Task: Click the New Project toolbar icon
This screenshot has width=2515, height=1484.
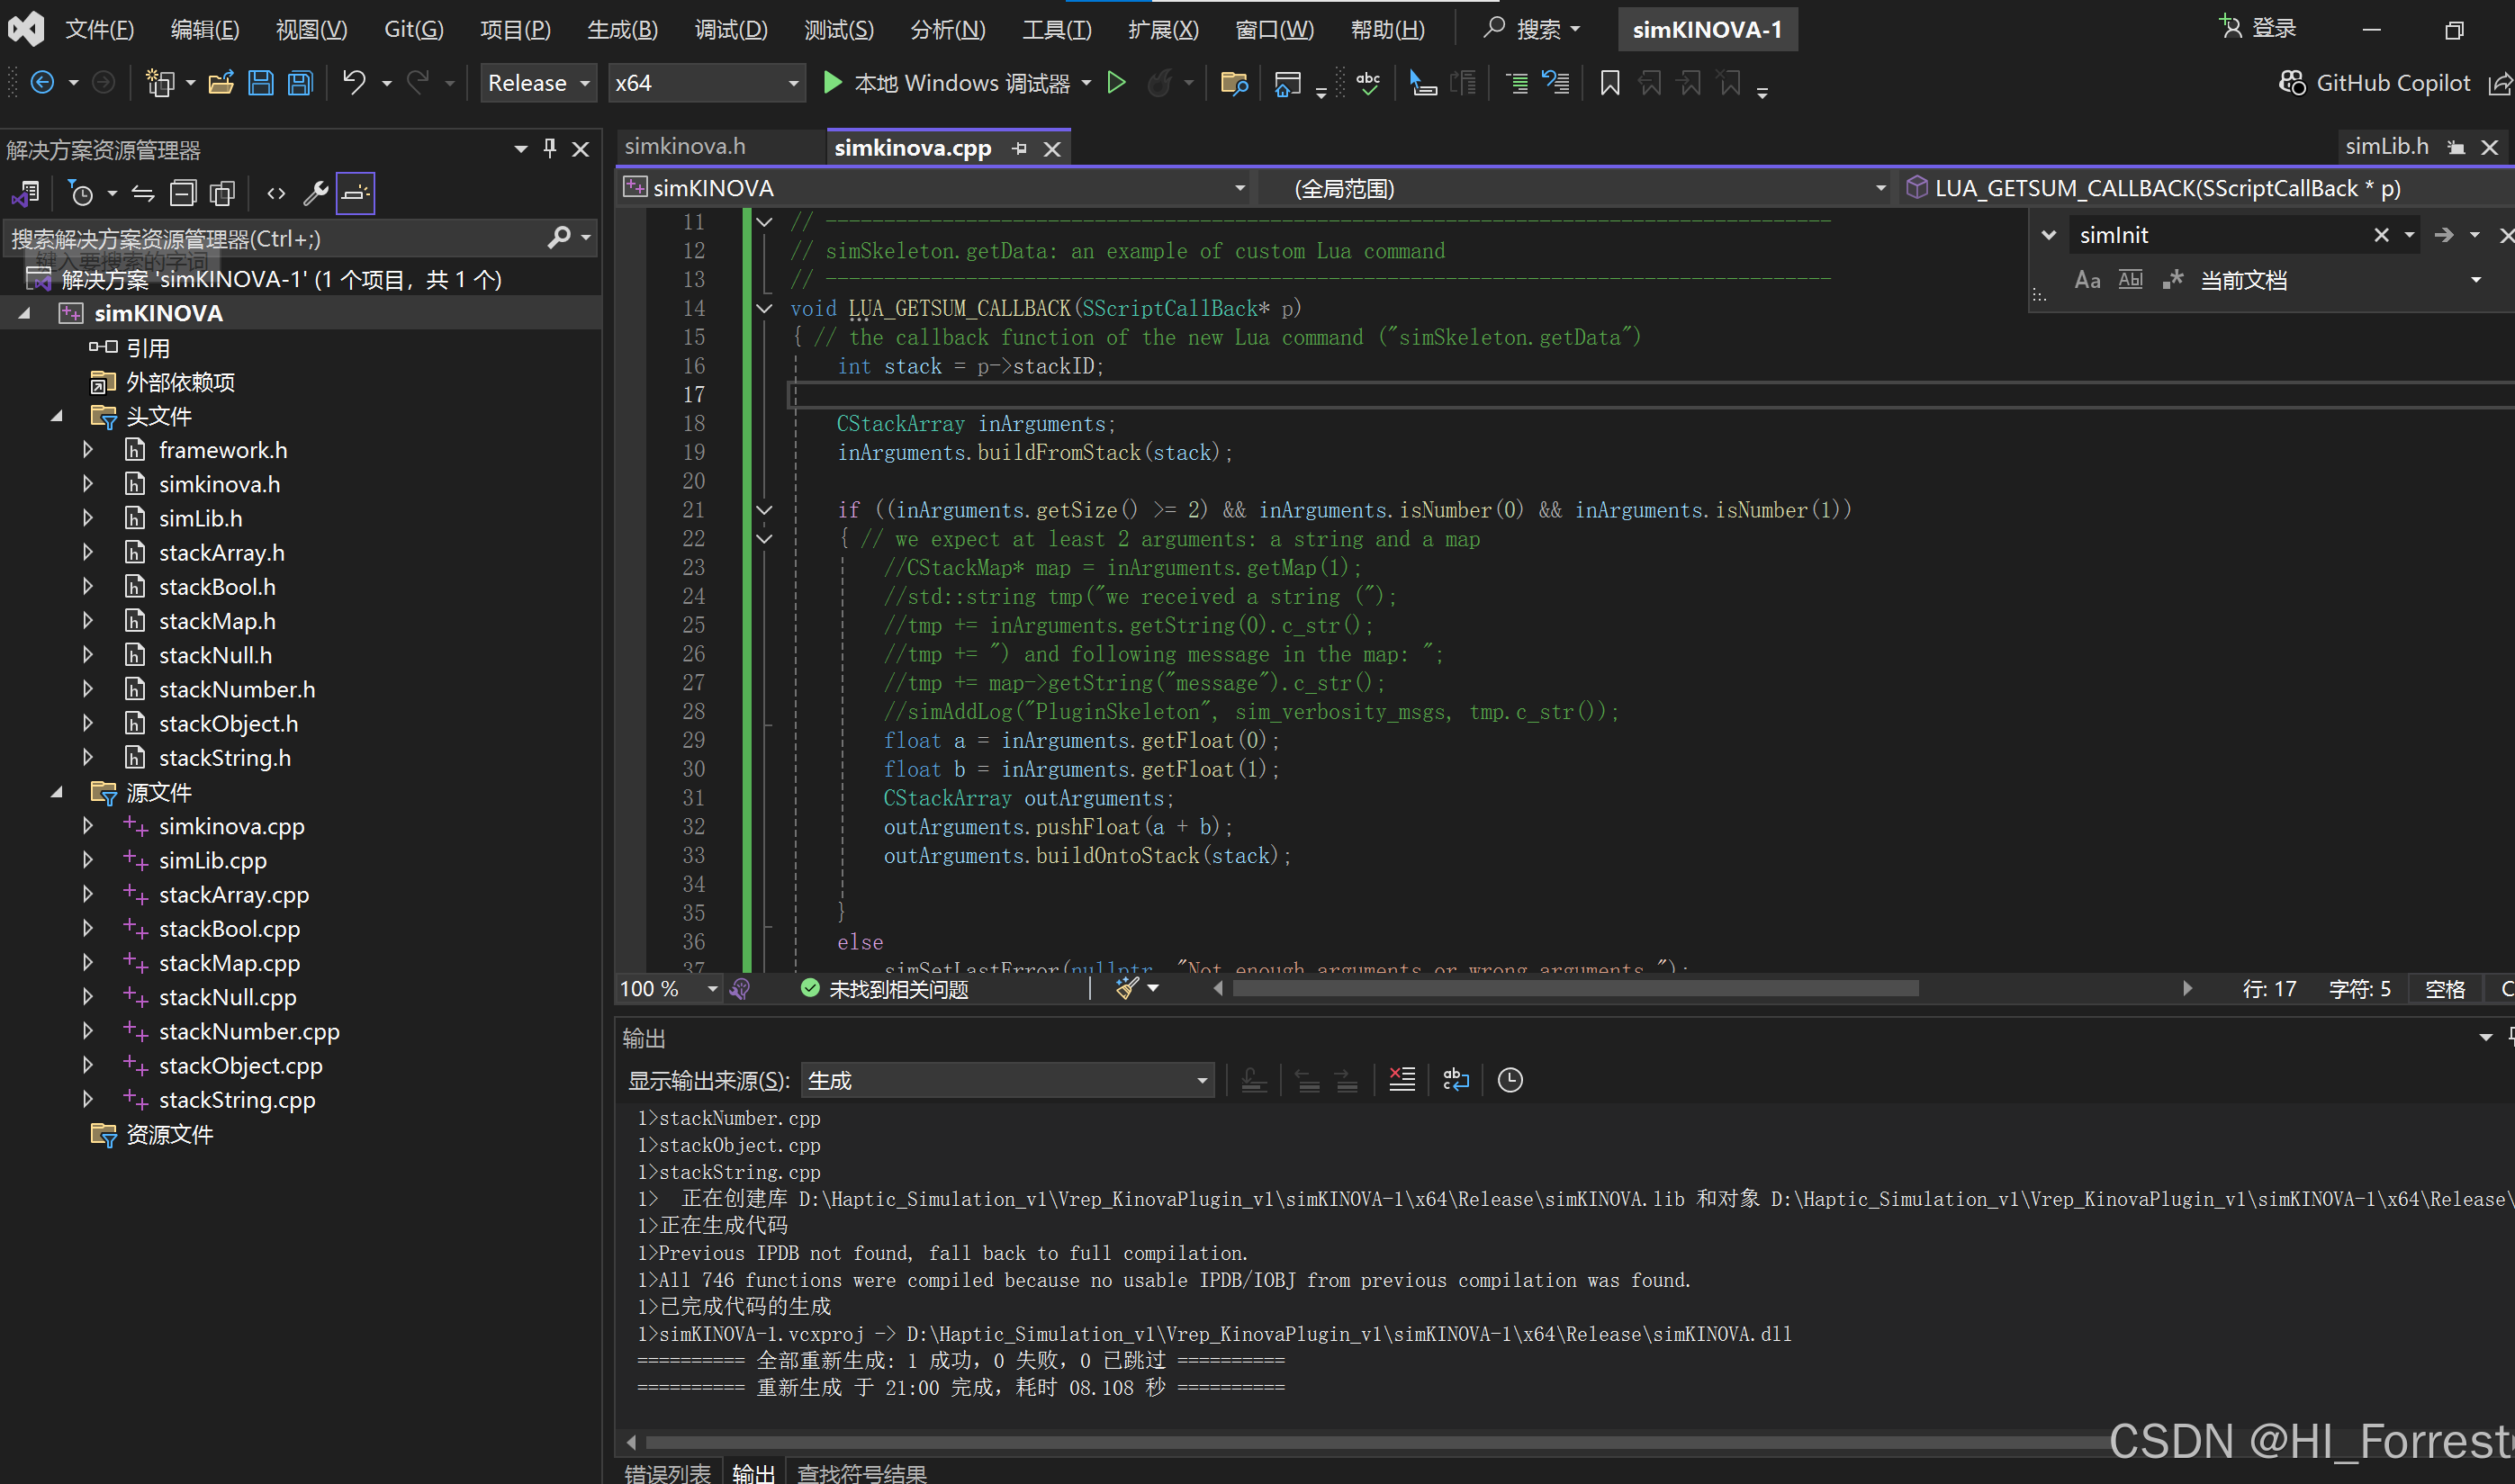Action: click(x=160, y=83)
